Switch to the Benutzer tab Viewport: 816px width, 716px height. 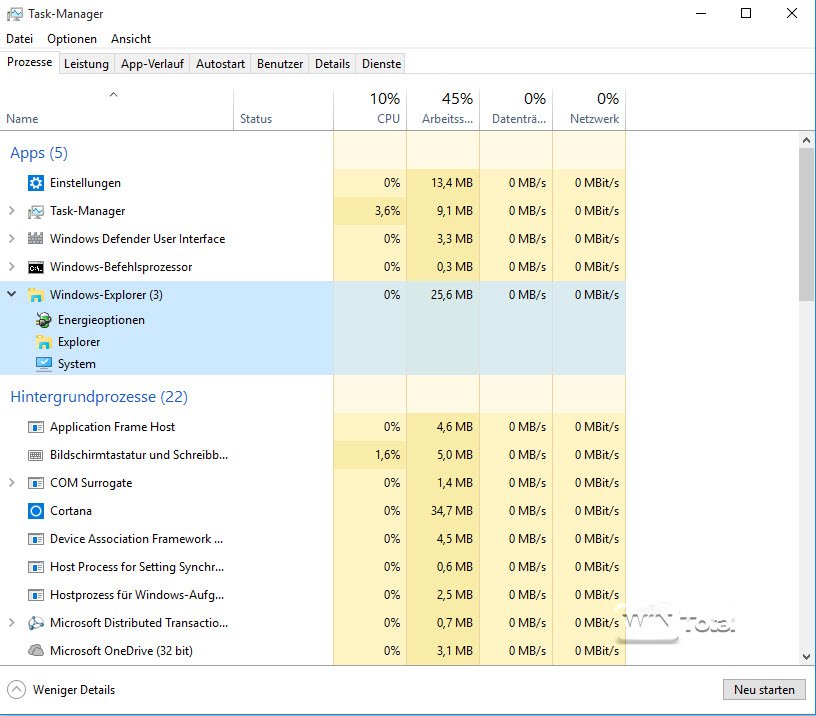click(280, 64)
